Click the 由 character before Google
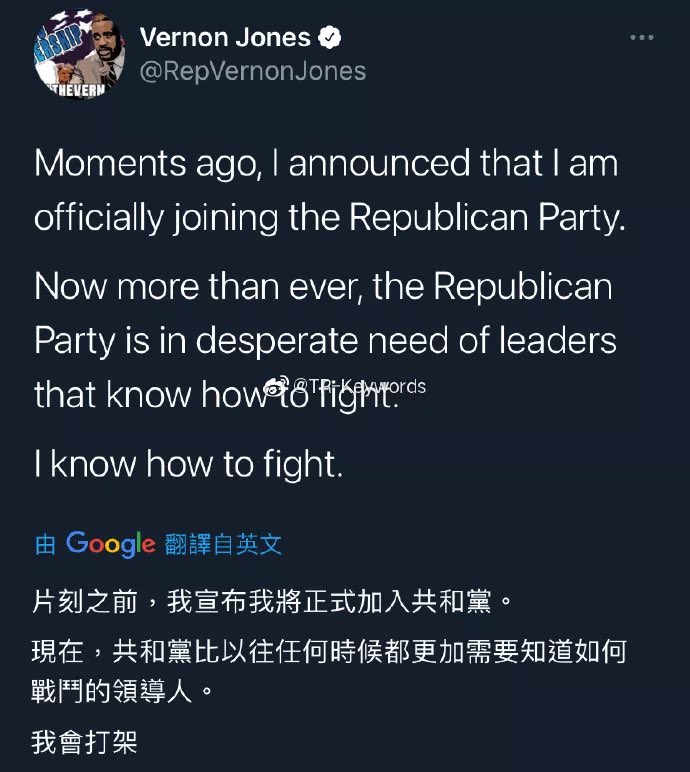 point(45,545)
